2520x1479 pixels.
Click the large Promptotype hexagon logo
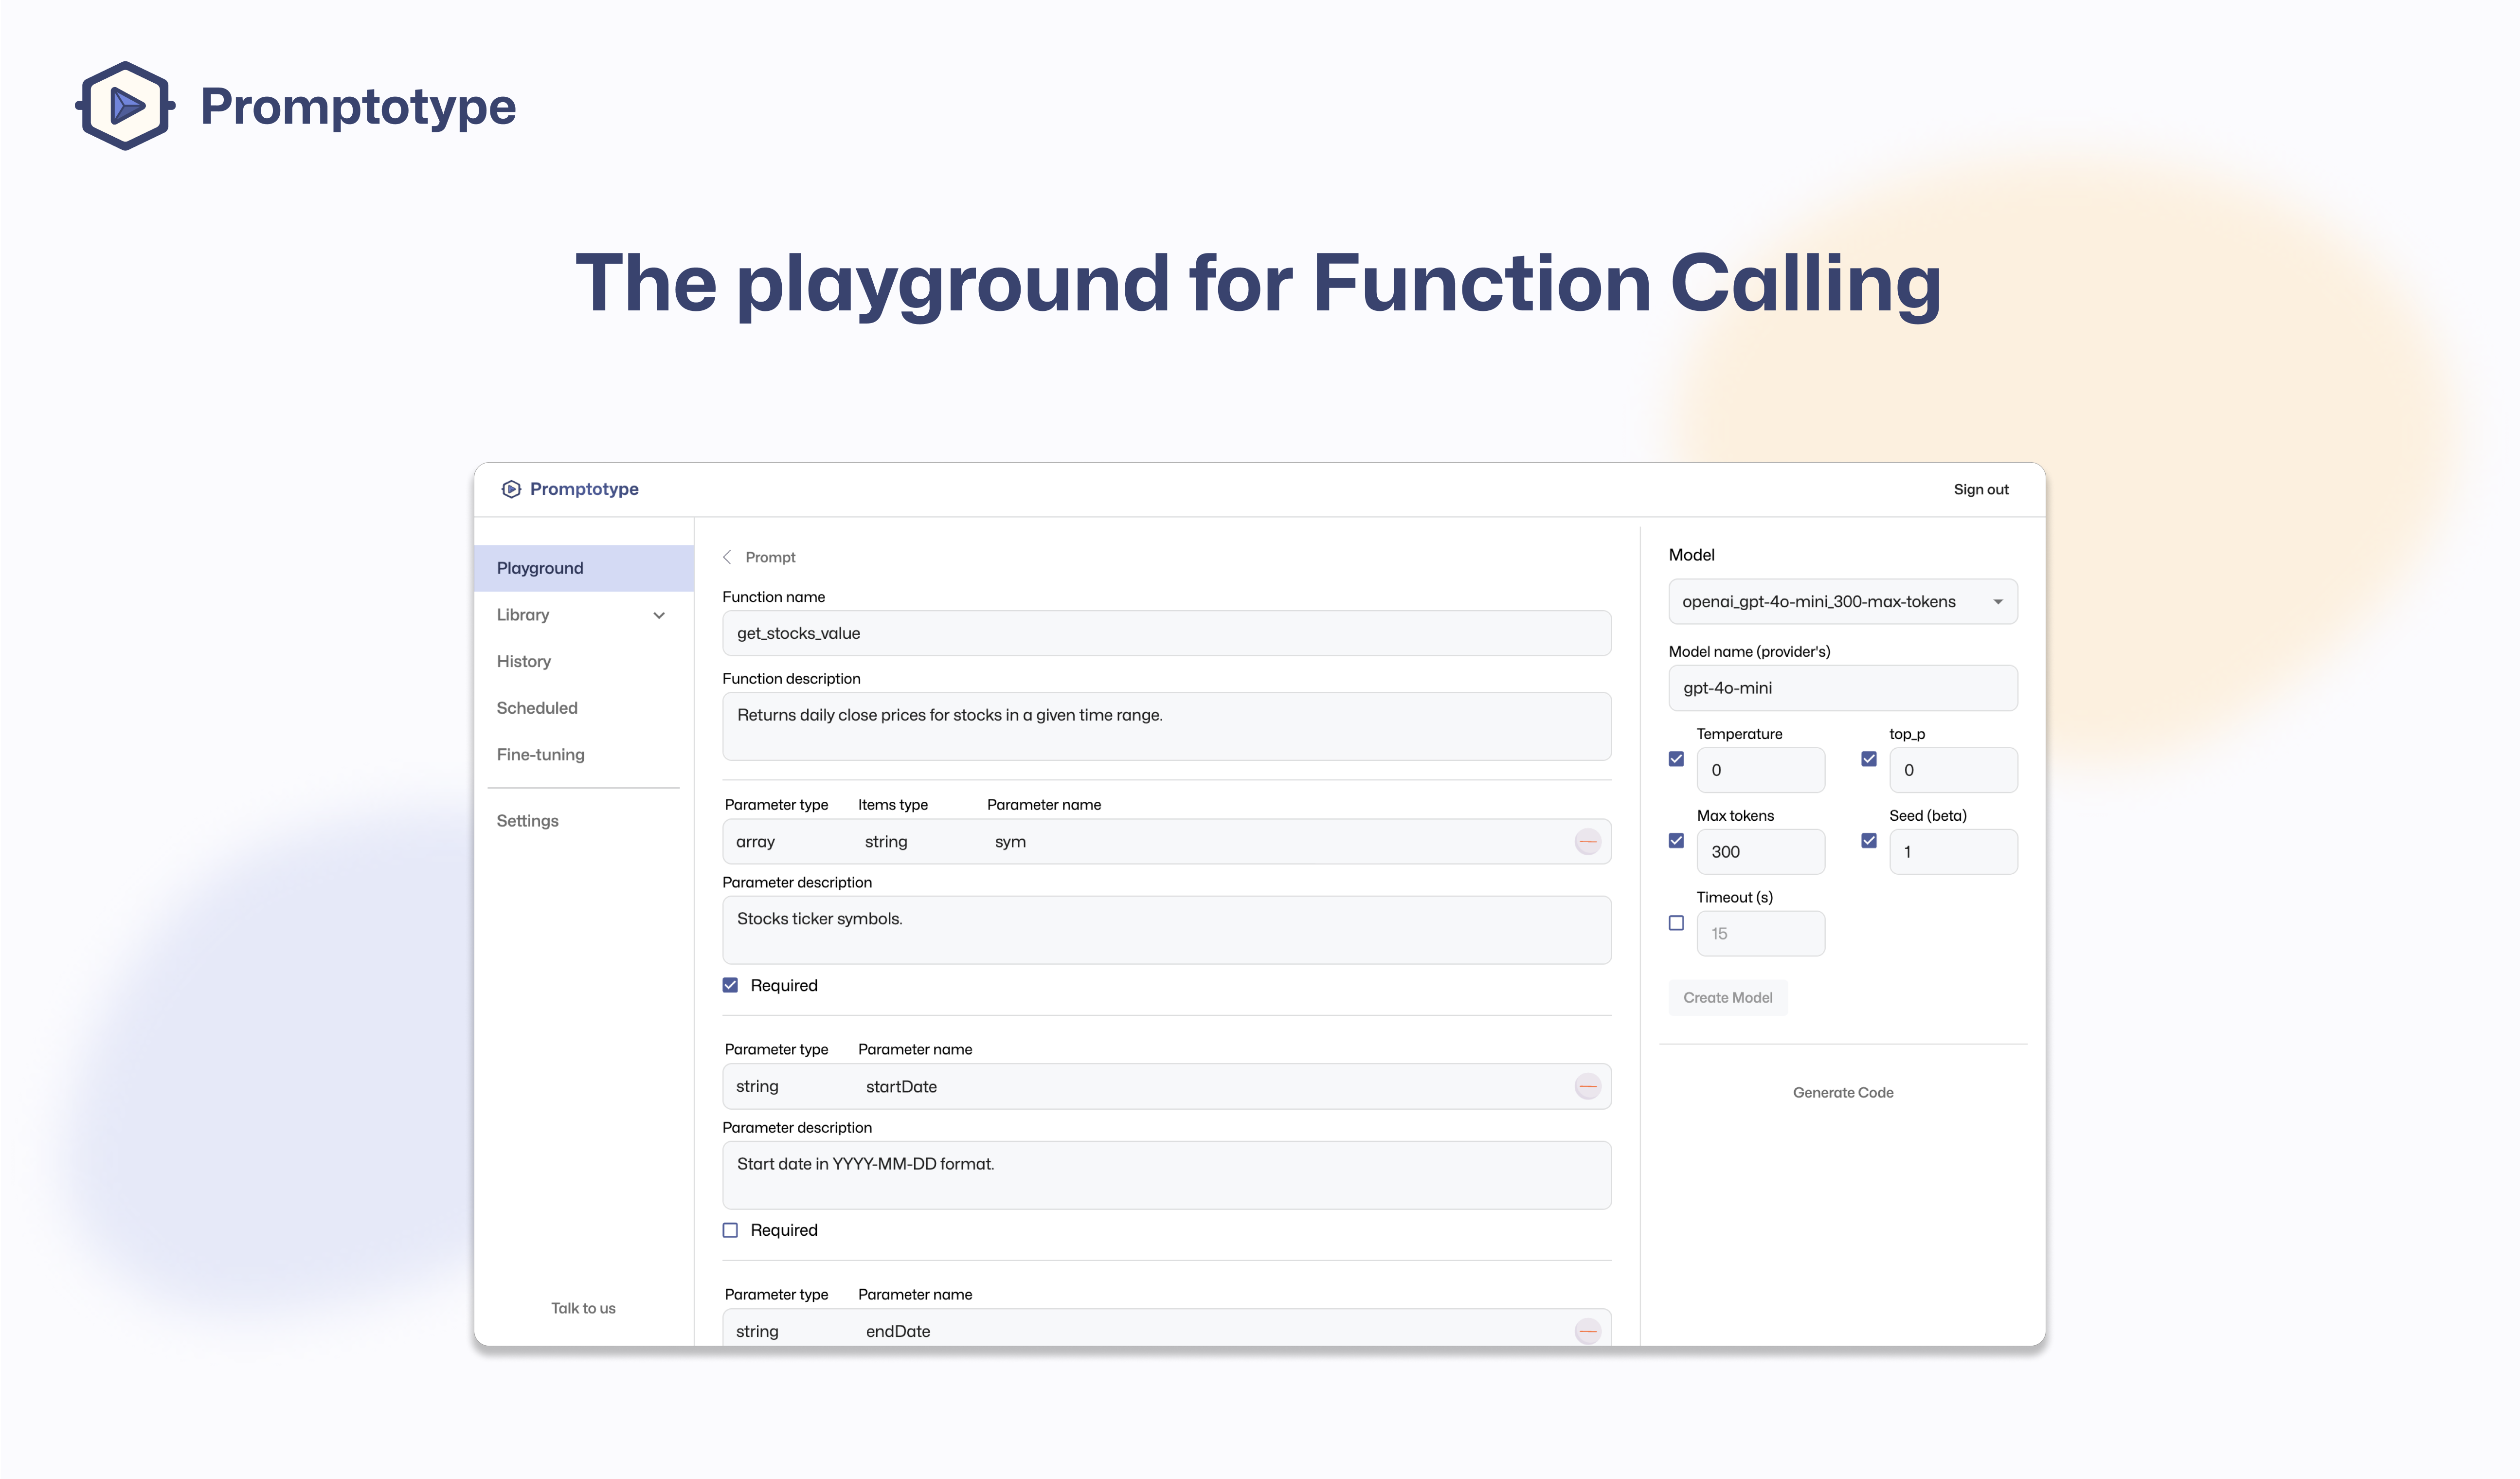125,106
